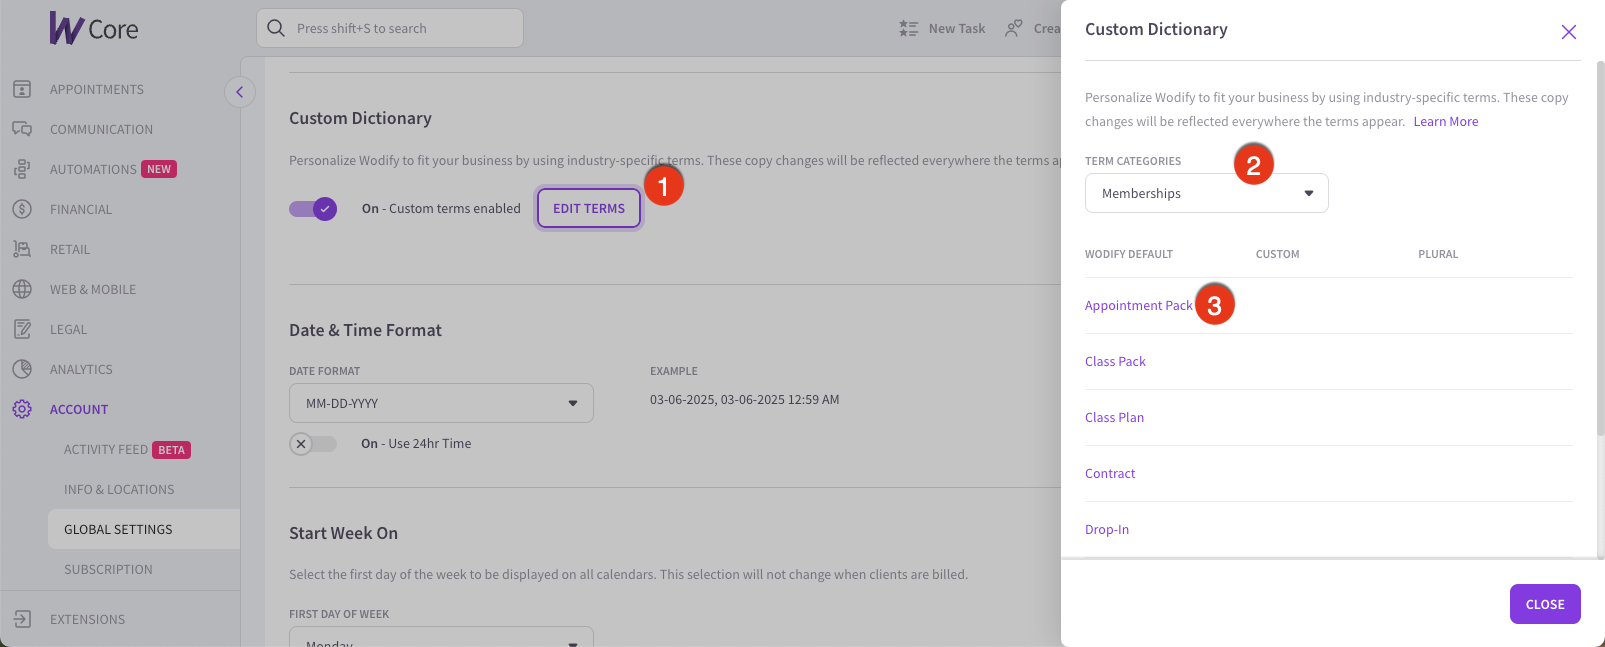This screenshot has height=647, width=1605.
Task: Click the Retail cart icon
Action: click(22, 249)
